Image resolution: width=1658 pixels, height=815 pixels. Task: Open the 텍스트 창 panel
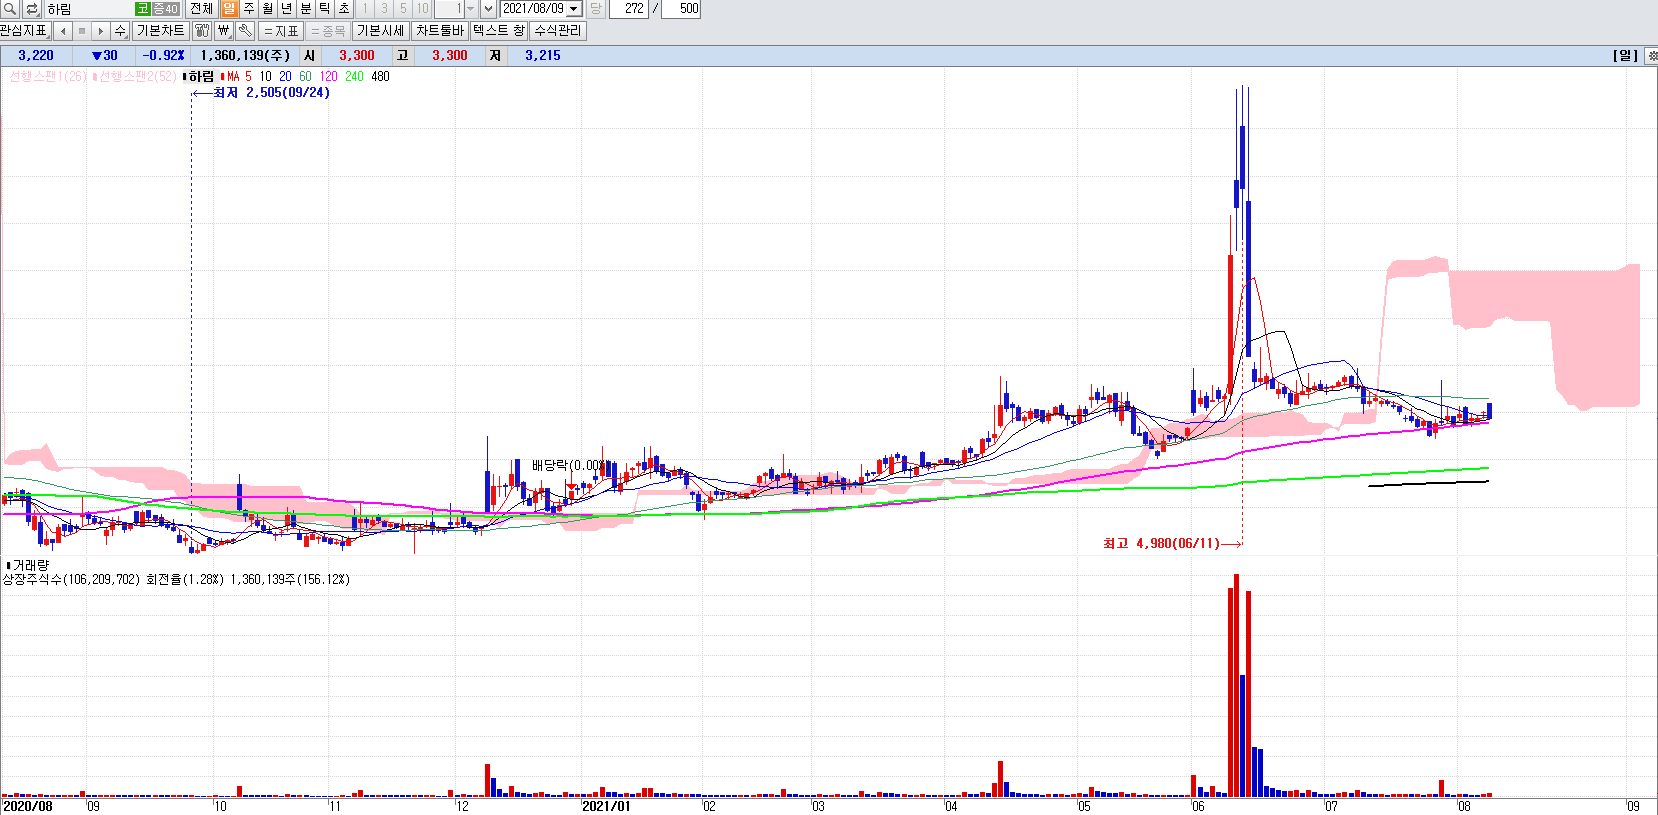point(499,31)
